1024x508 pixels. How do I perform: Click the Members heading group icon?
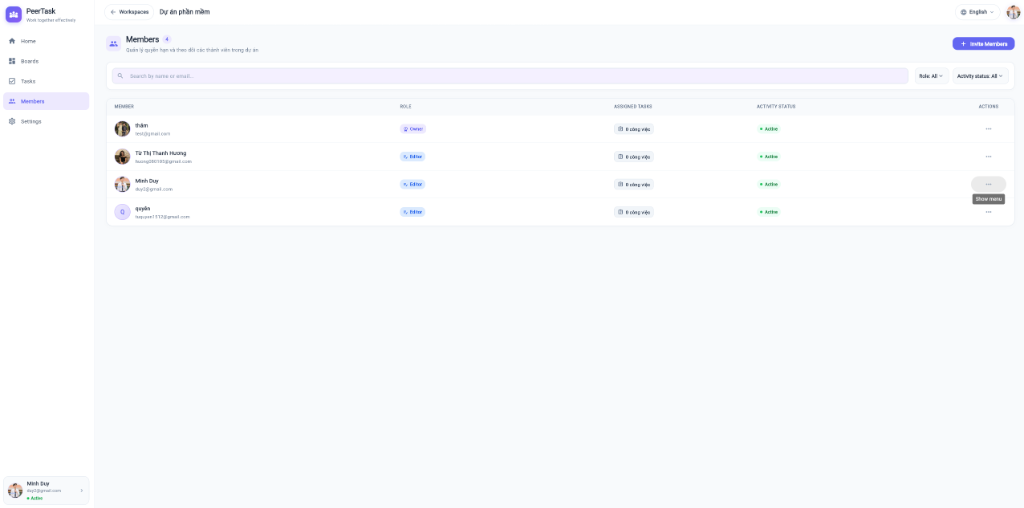(114, 44)
